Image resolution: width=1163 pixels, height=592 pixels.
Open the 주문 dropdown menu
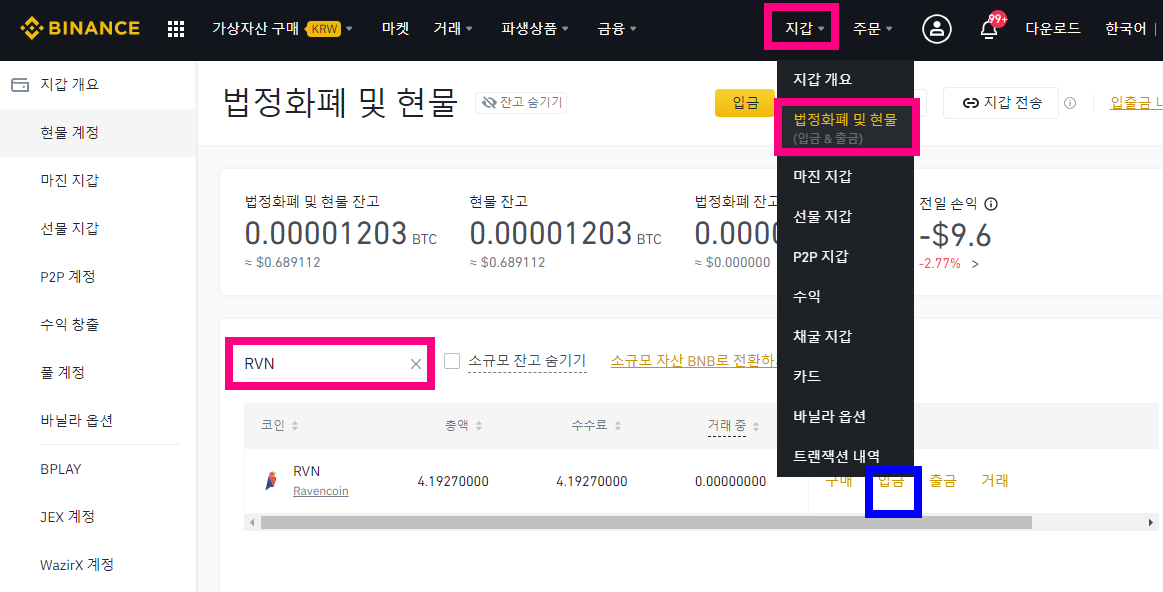872,29
